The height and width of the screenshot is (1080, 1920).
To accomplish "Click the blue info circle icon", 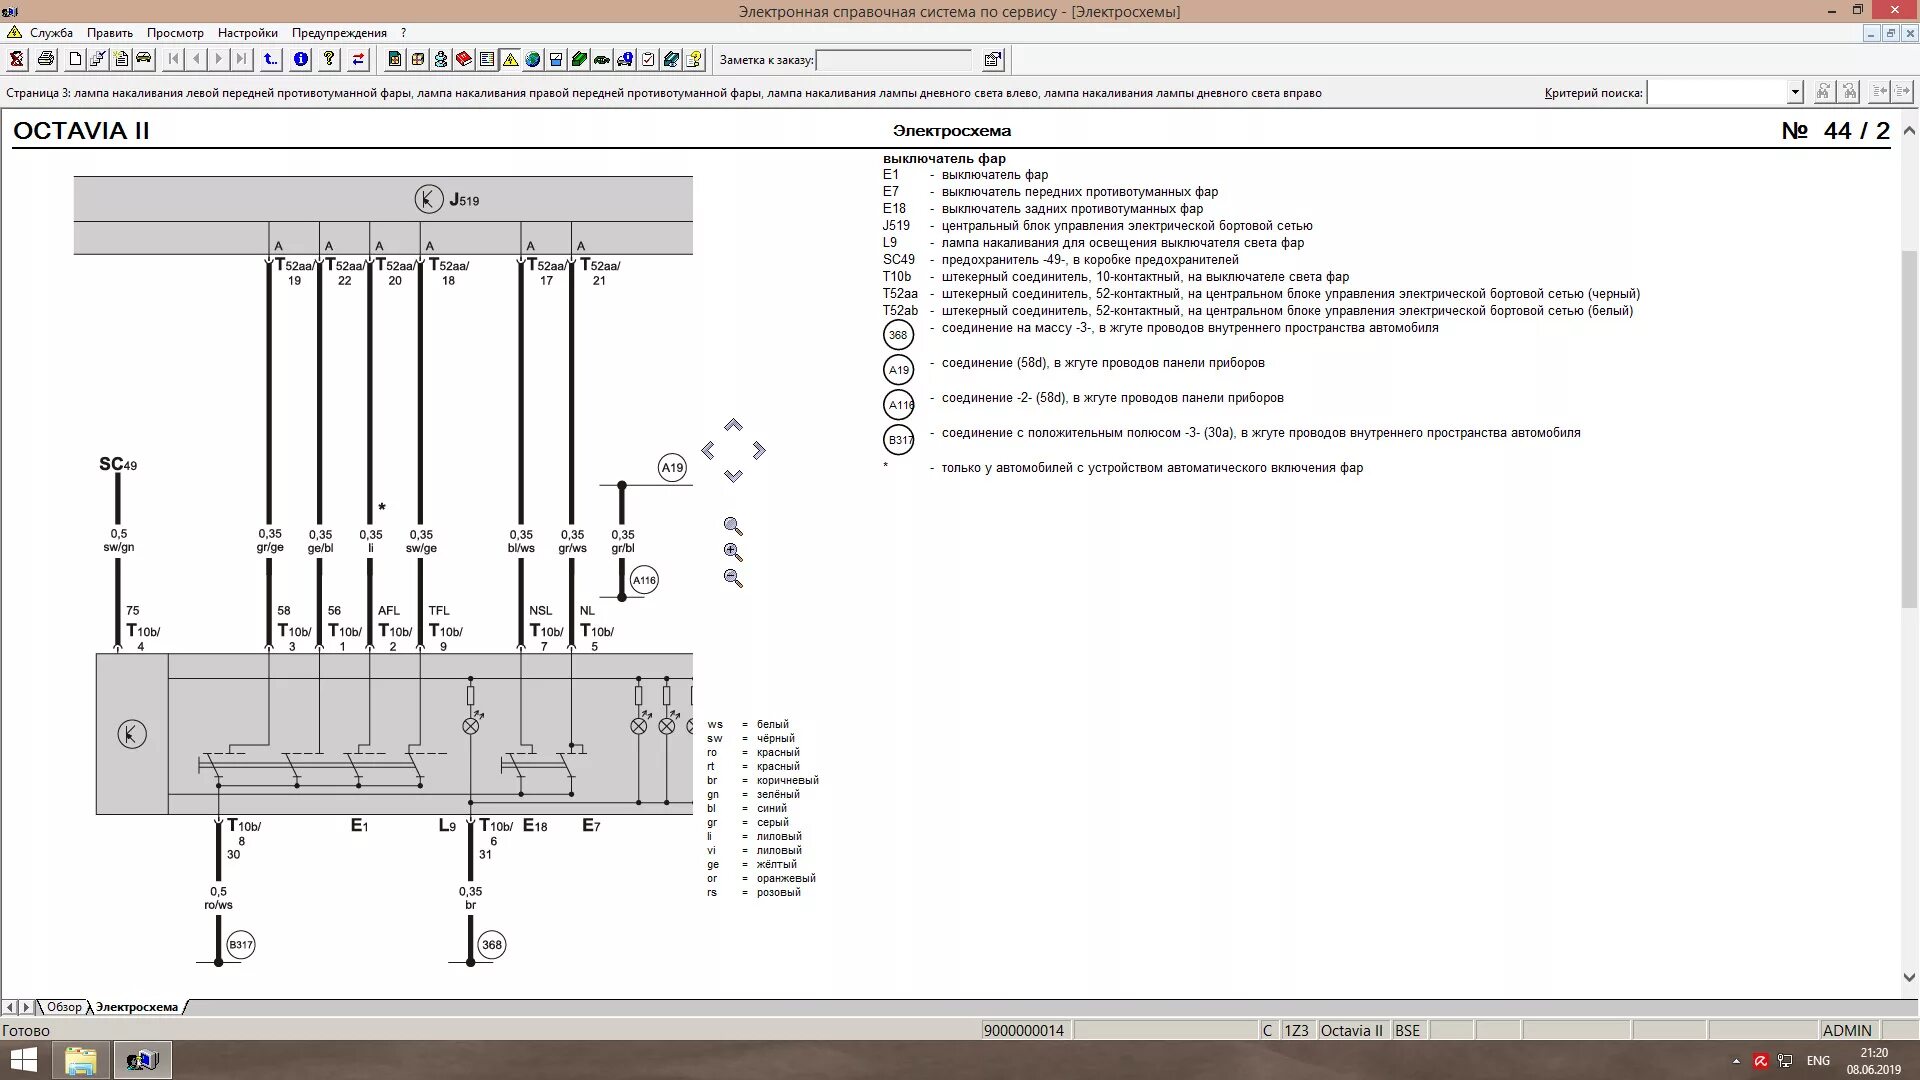I will pos(300,60).
